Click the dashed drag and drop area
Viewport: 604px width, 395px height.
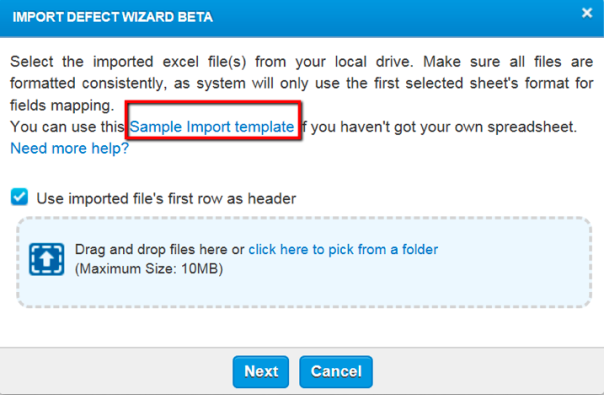click(304, 262)
